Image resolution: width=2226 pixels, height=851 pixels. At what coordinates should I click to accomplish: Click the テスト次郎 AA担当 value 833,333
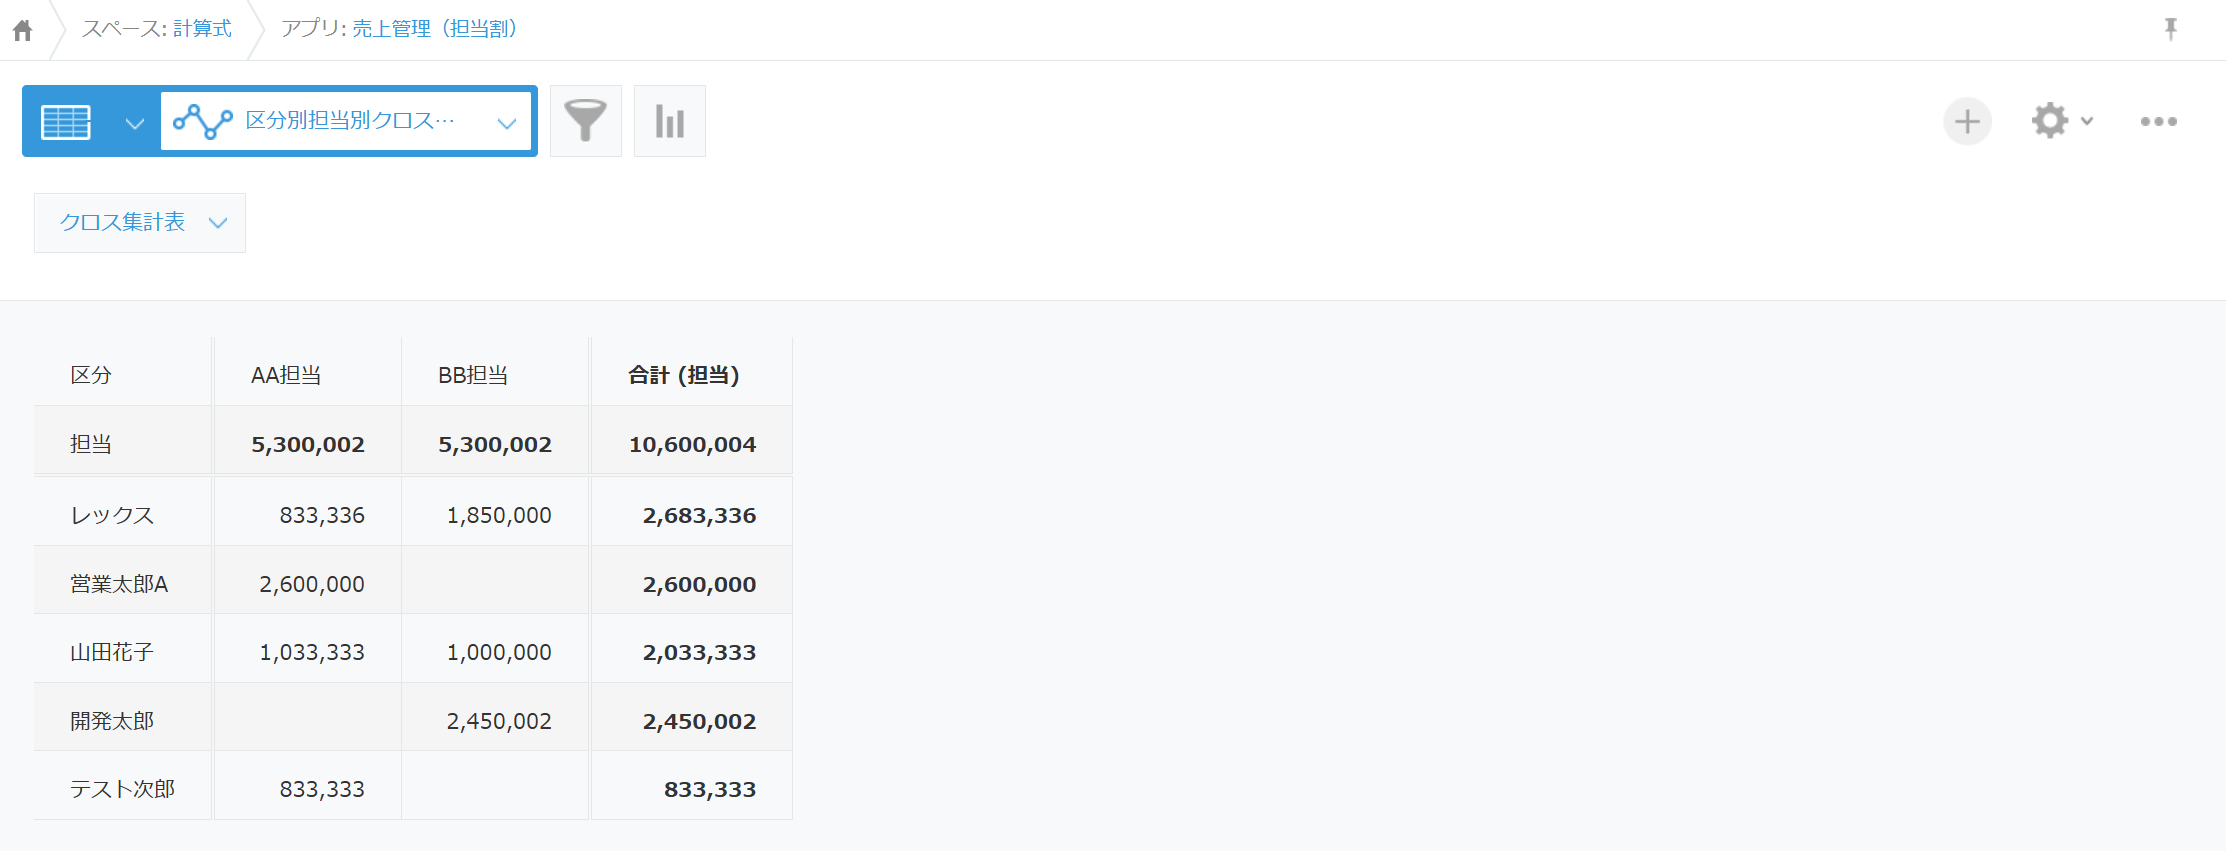(x=322, y=789)
